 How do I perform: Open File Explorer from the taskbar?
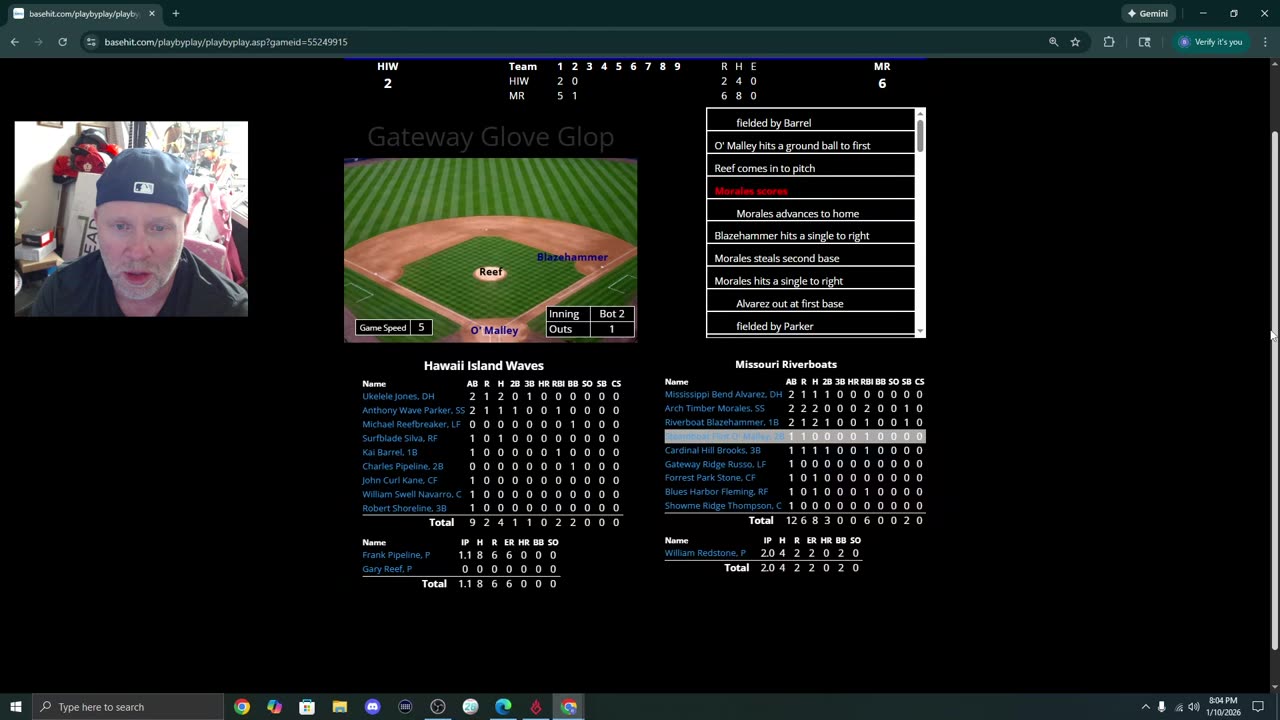(x=340, y=707)
